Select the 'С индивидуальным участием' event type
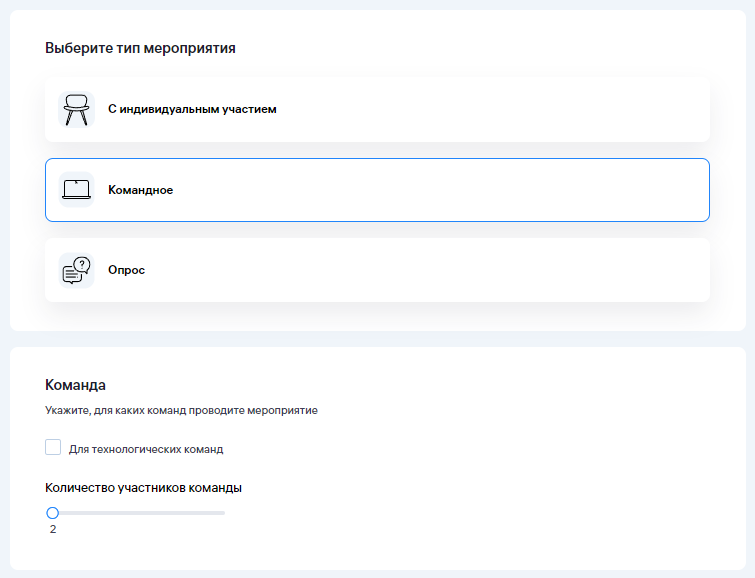The image size is (755, 578). tap(192, 109)
